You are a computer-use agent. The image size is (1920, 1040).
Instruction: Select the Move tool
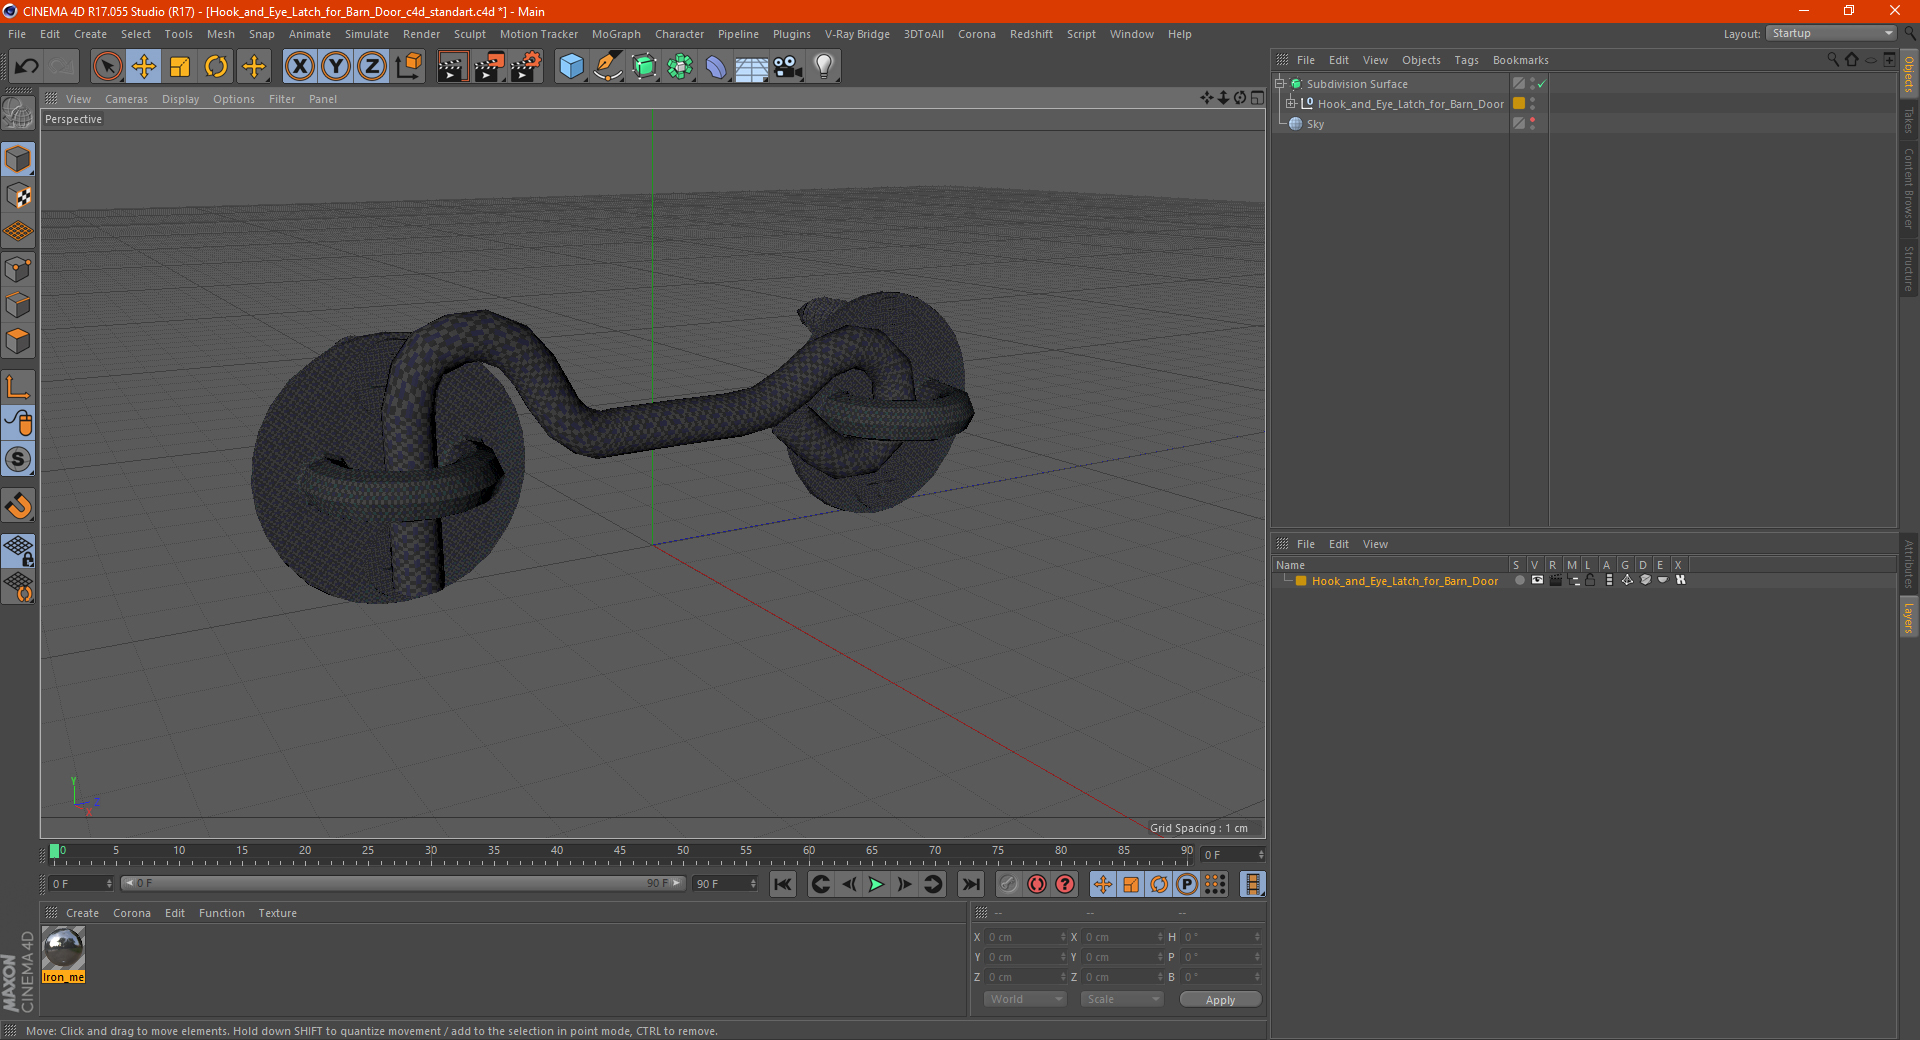click(144, 67)
